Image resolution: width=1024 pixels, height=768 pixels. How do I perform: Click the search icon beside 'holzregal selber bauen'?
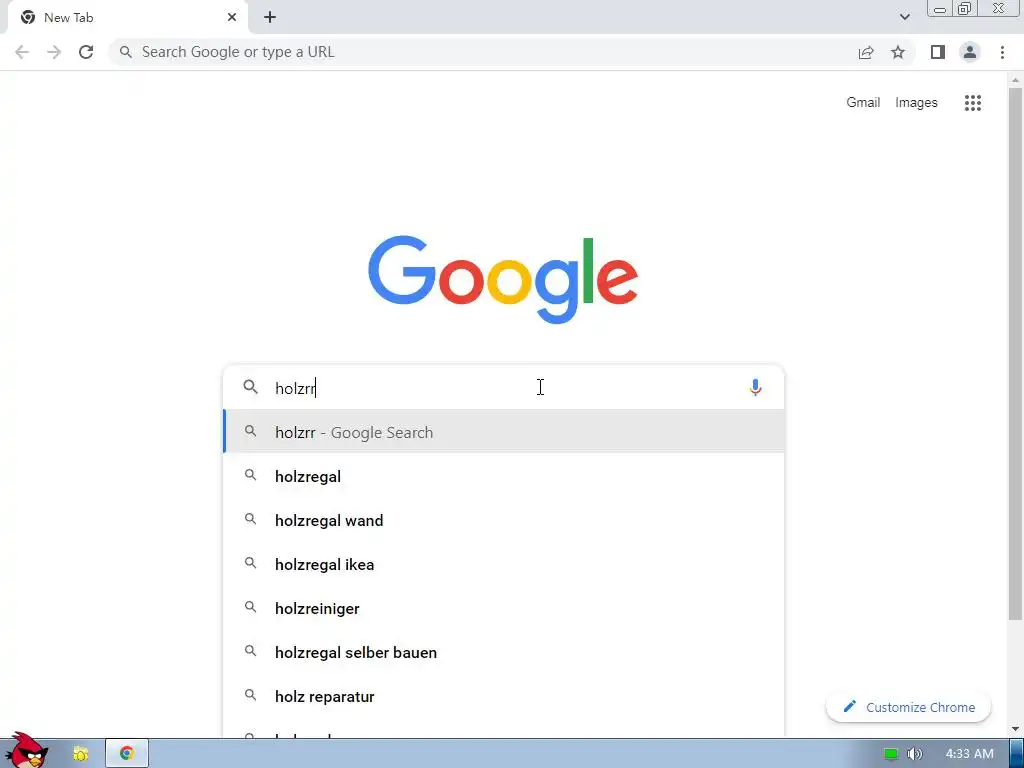250,651
